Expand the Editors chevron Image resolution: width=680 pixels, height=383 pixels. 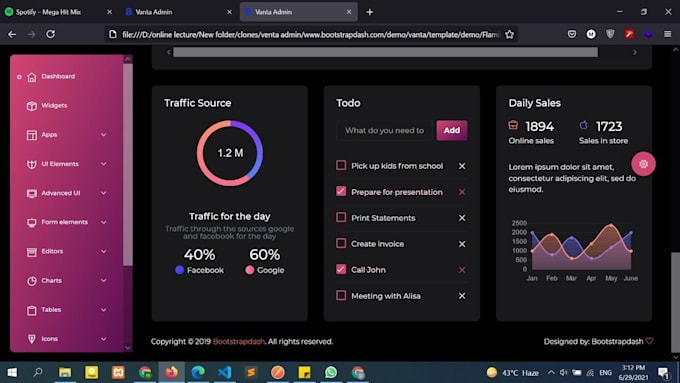(x=104, y=251)
